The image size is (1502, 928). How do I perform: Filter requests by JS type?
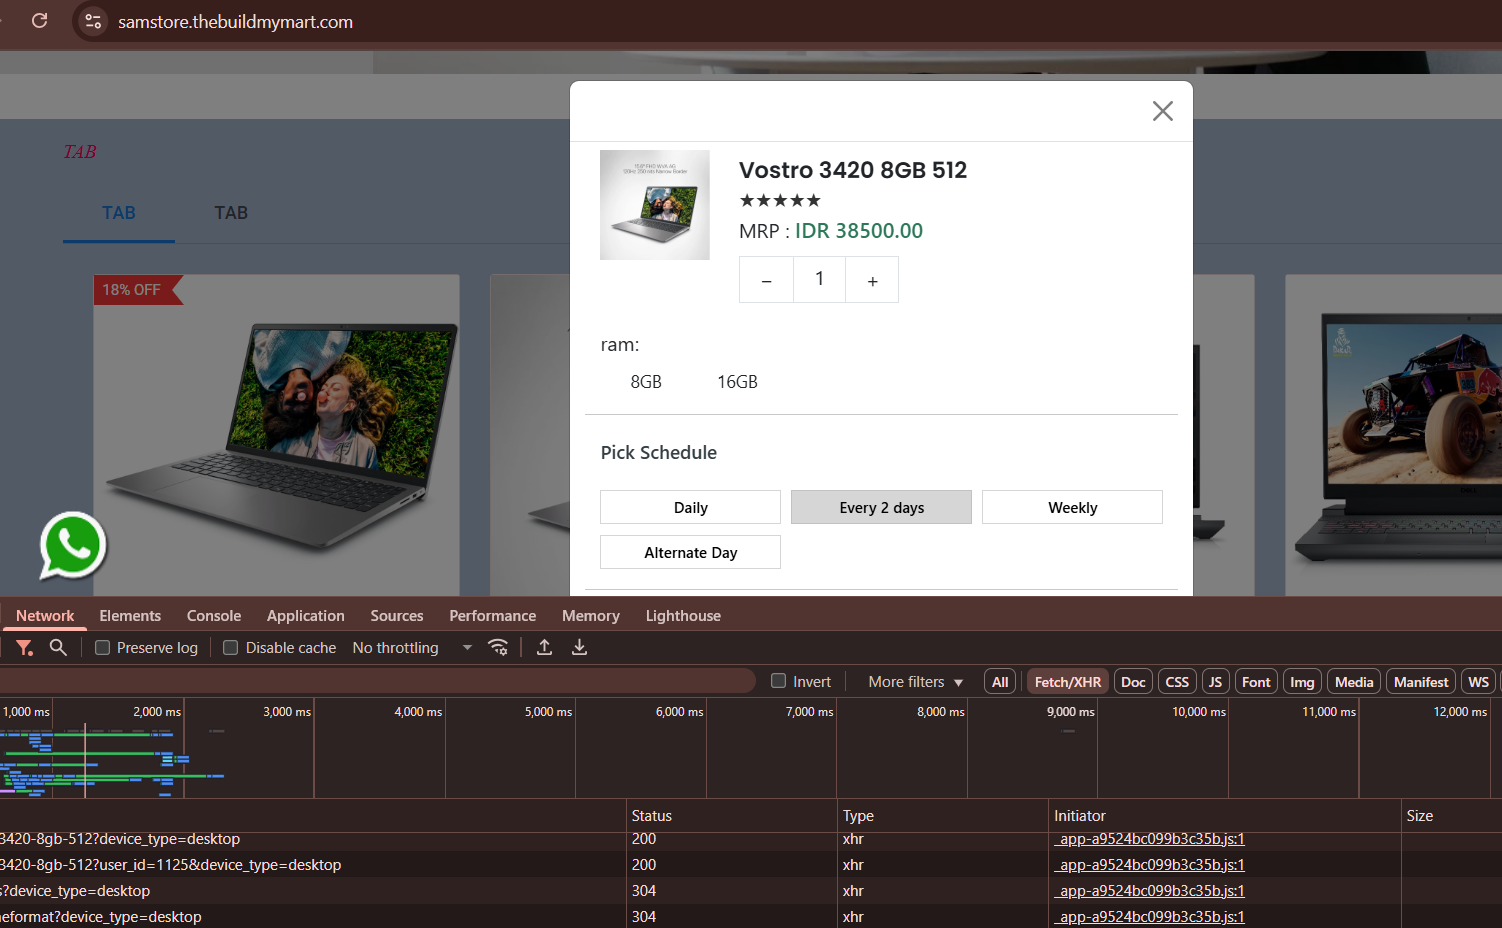1215,682
